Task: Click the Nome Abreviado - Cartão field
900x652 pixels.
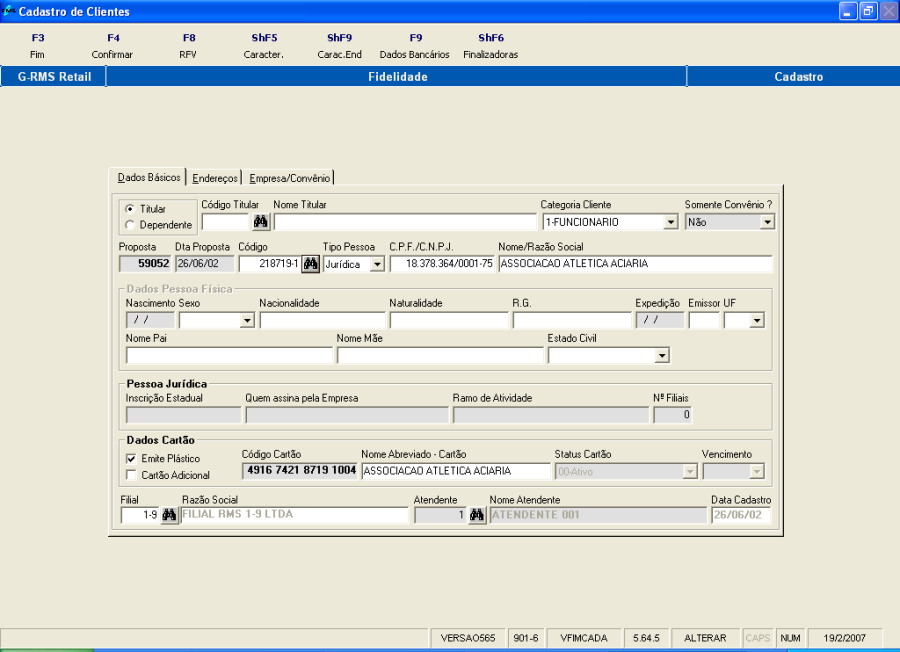Action: [456, 471]
